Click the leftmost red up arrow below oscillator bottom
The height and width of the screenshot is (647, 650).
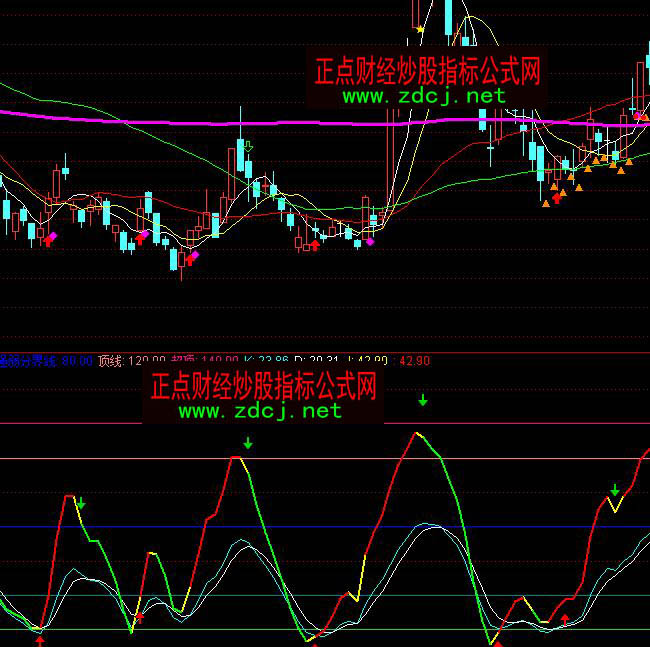(40, 639)
